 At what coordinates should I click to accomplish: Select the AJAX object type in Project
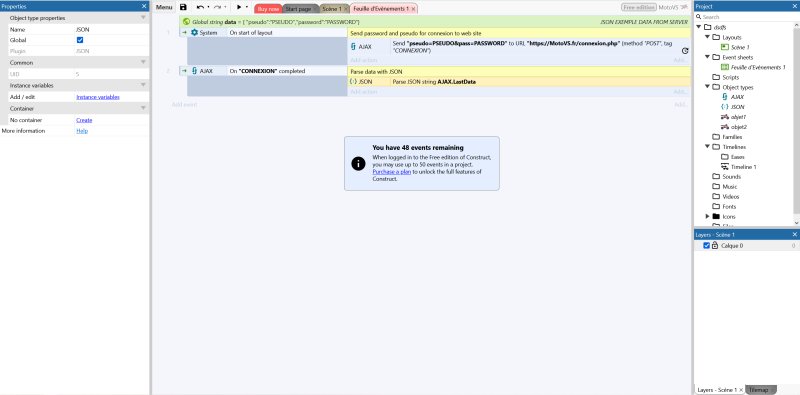[737, 97]
